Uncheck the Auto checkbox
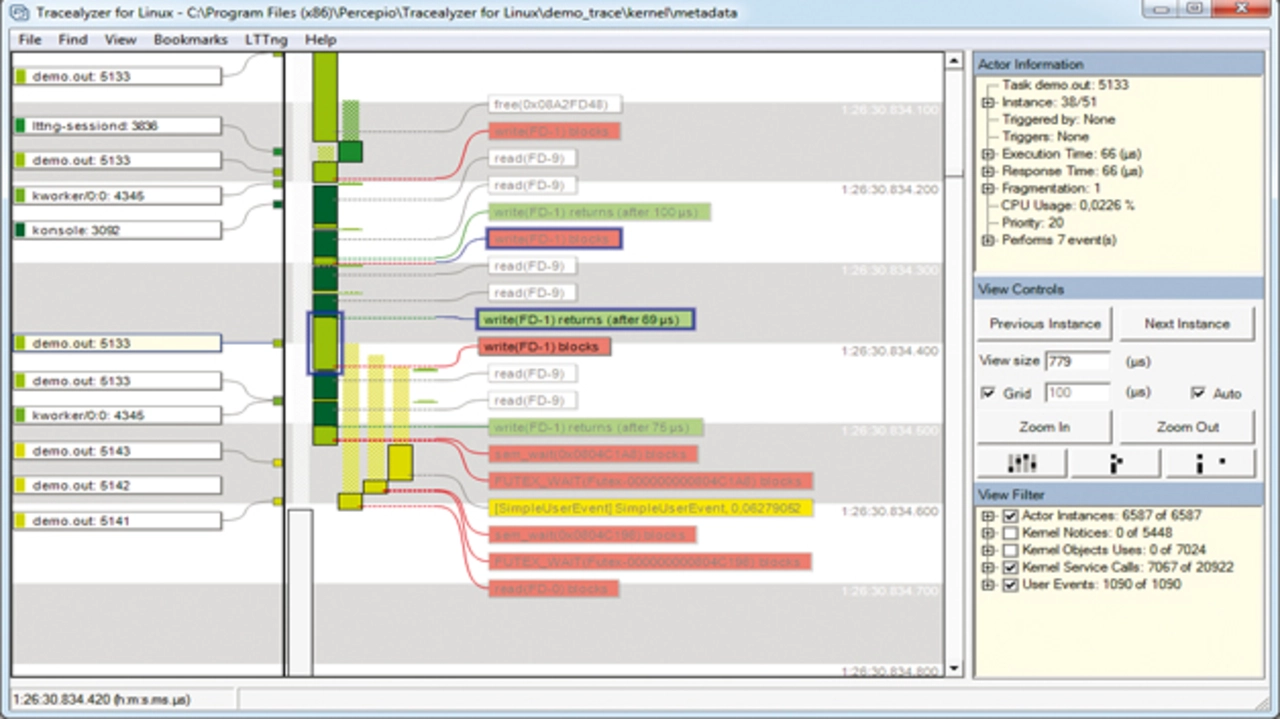The height and width of the screenshot is (719, 1280). (1197, 393)
